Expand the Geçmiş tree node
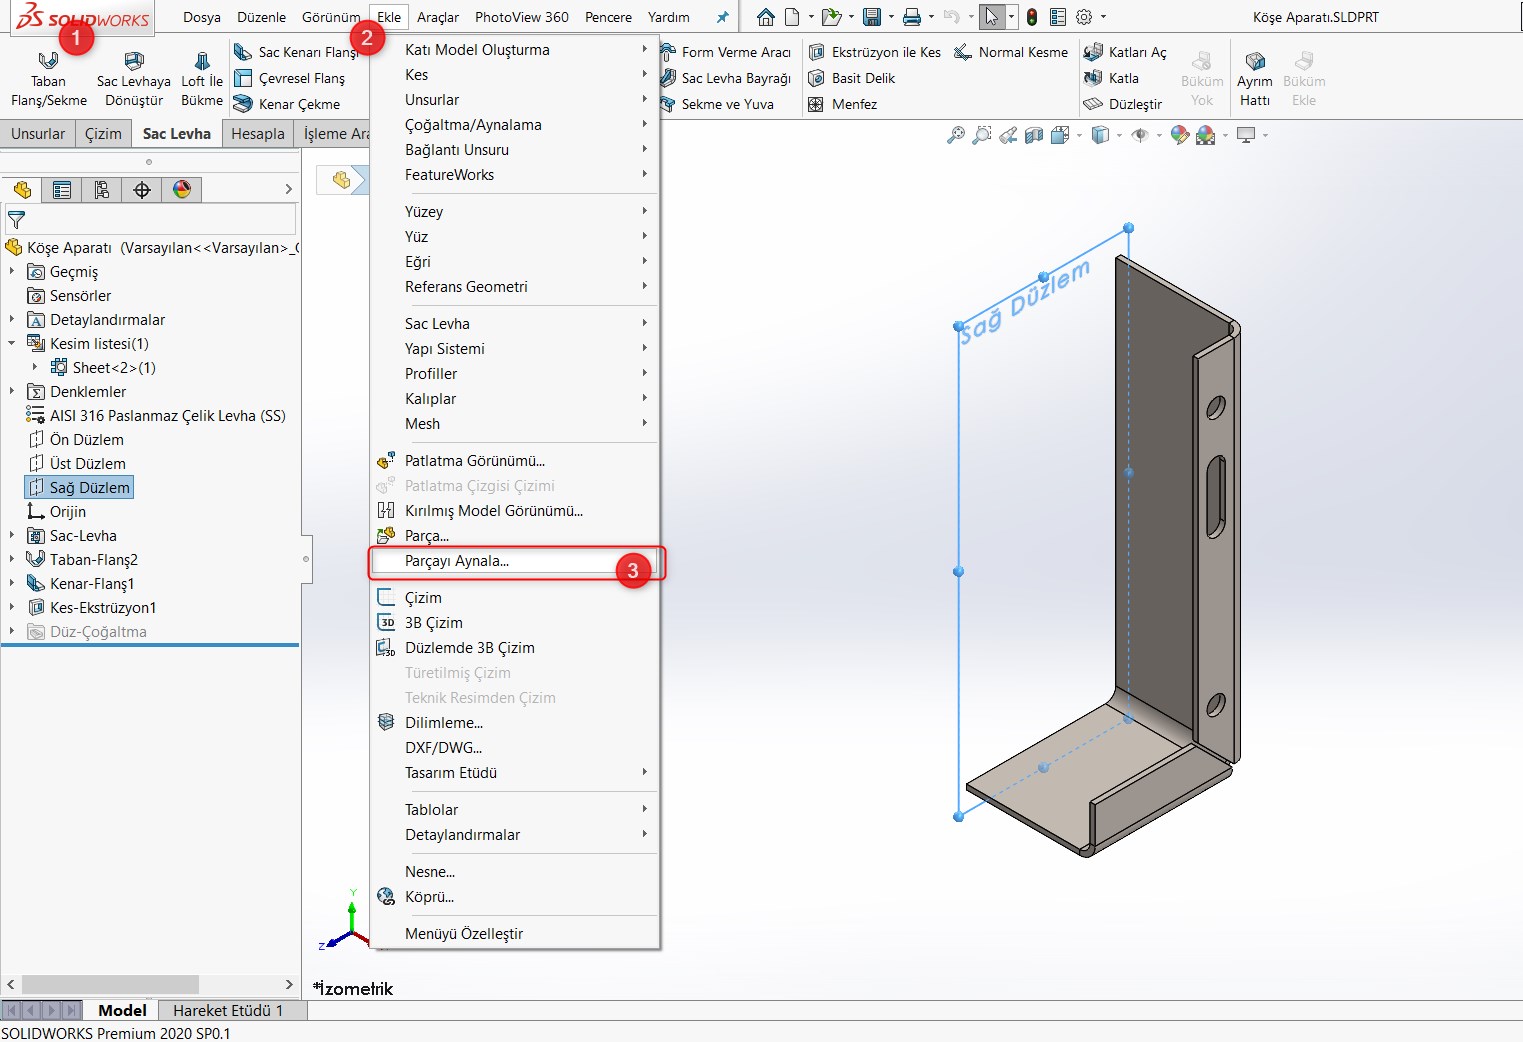1523x1042 pixels. [x=12, y=271]
